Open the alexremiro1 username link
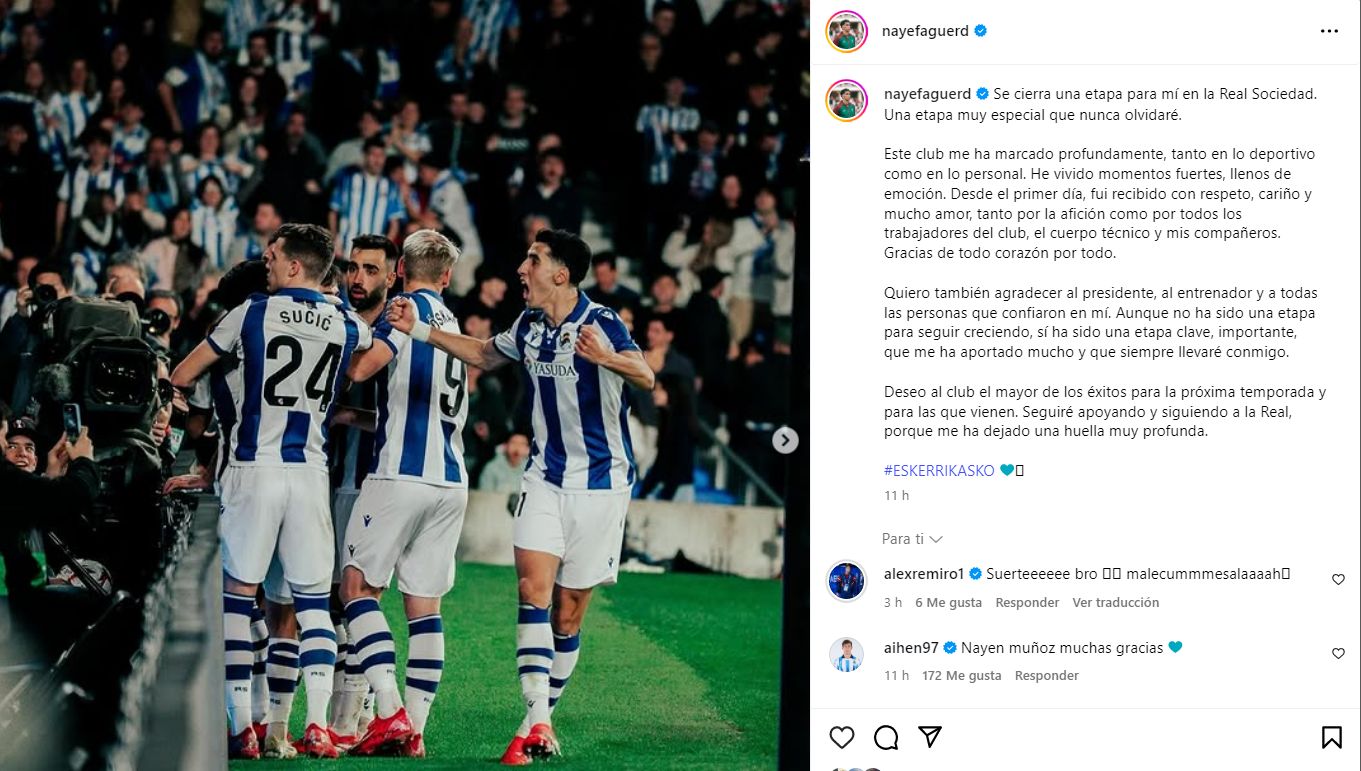Image resolution: width=1361 pixels, height=771 pixels. [924, 574]
